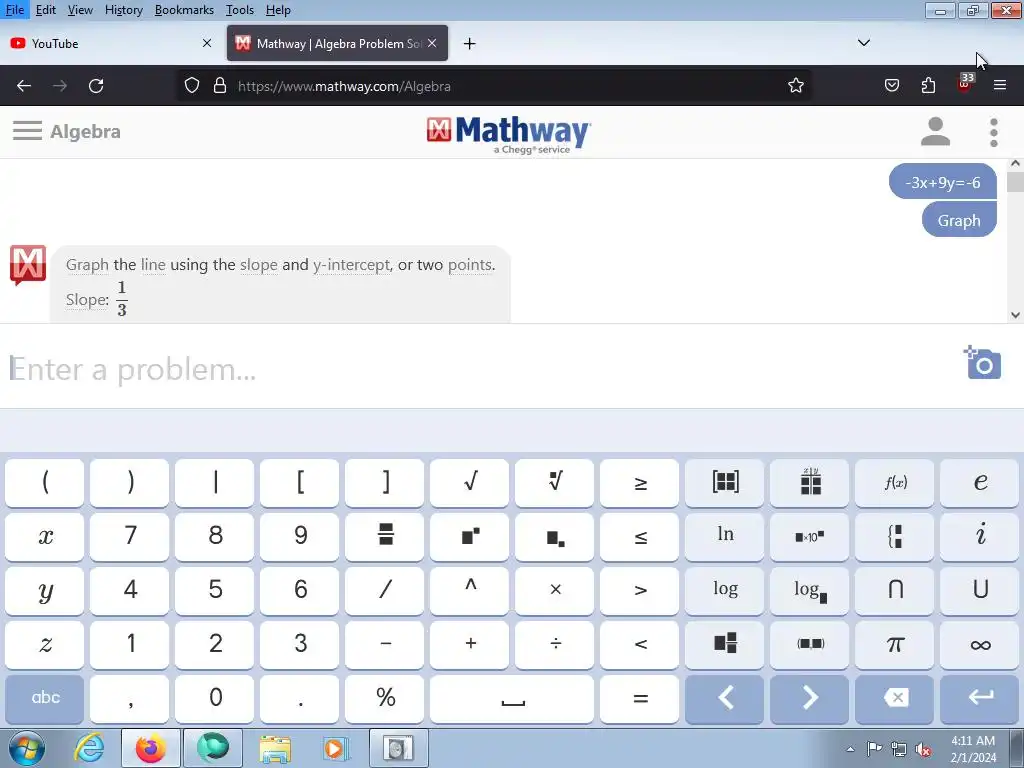Click the y-intercept glossary link

coord(351,264)
